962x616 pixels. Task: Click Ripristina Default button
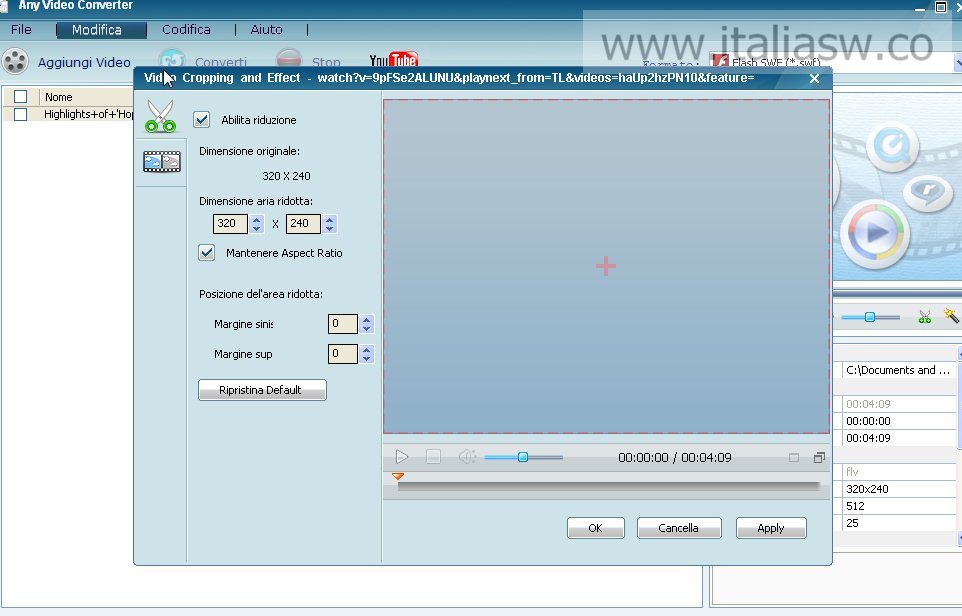pyautogui.click(x=262, y=390)
